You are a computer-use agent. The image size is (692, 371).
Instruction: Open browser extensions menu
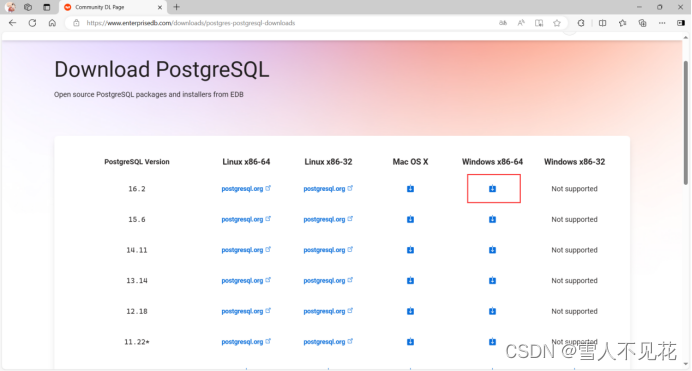point(581,23)
